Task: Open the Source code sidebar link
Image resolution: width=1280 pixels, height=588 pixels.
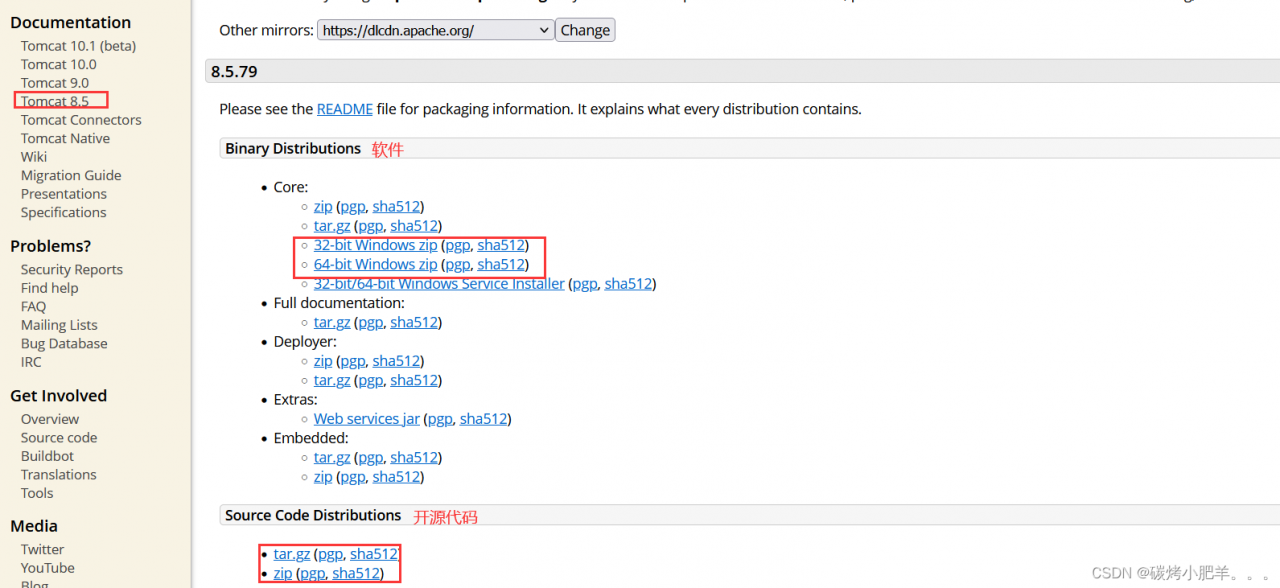Action: pyautogui.click(x=59, y=438)
